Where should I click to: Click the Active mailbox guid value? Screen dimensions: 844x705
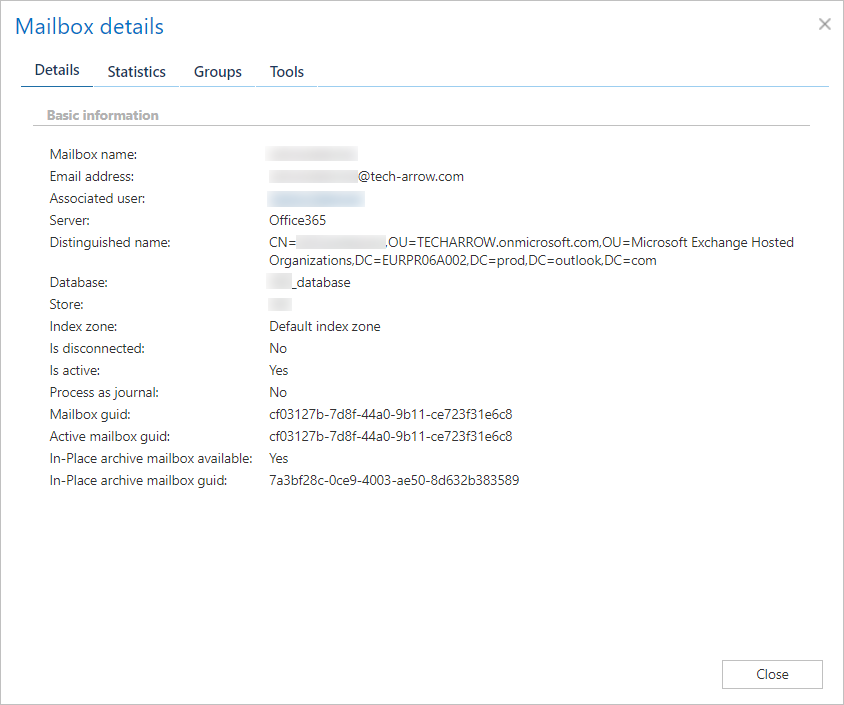pyautogui.click(x=390, y=436)
